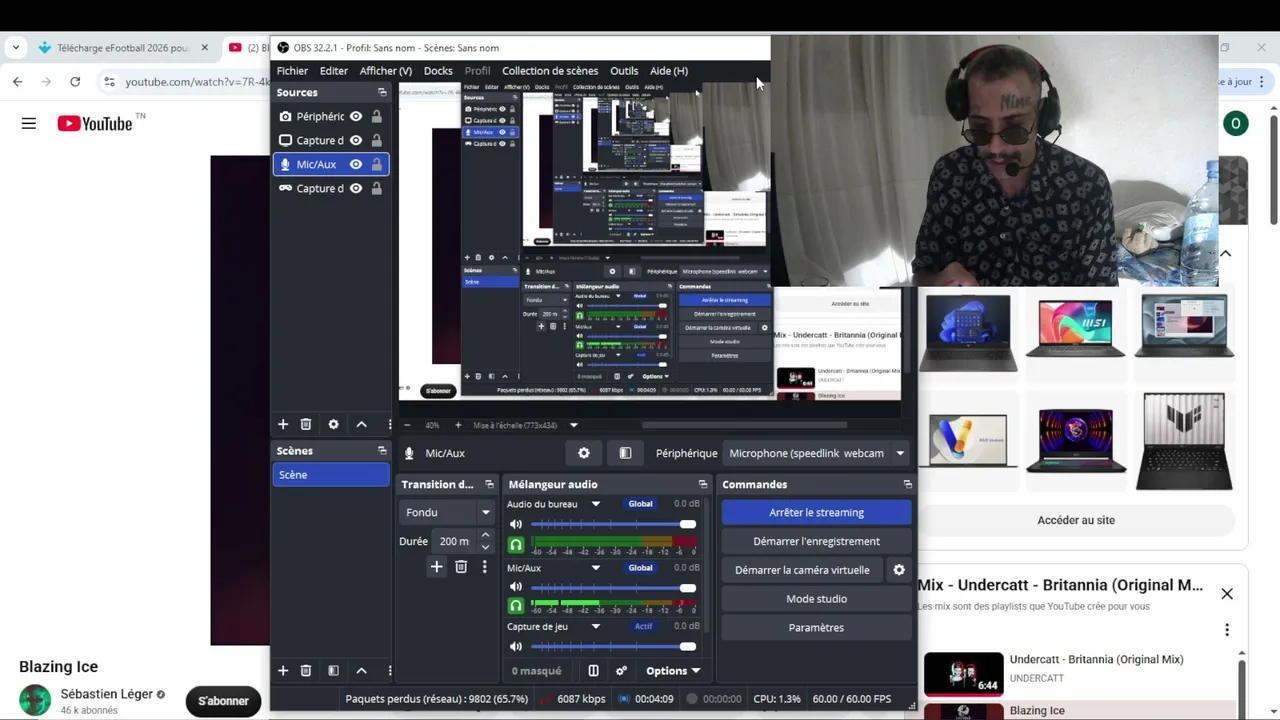1280x720 pixels.
Task: Open scene filters icon in Scènes toolbar
Action: 333,670
